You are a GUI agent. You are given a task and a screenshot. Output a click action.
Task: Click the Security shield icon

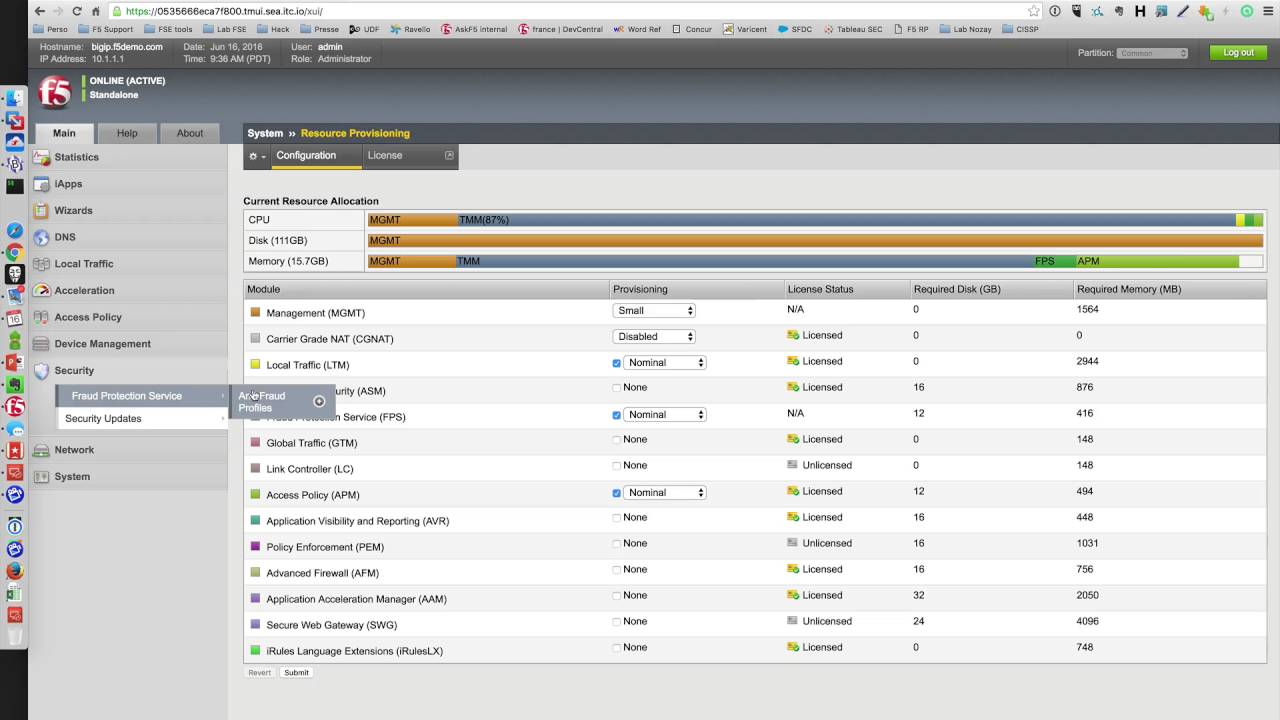pos(41,371)
